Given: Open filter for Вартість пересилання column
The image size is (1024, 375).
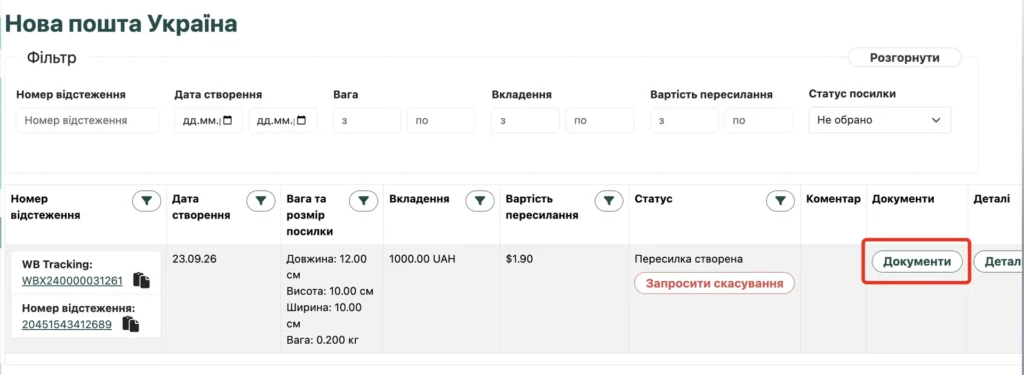Looking at the screenshot, I should [x=609, y=202].
